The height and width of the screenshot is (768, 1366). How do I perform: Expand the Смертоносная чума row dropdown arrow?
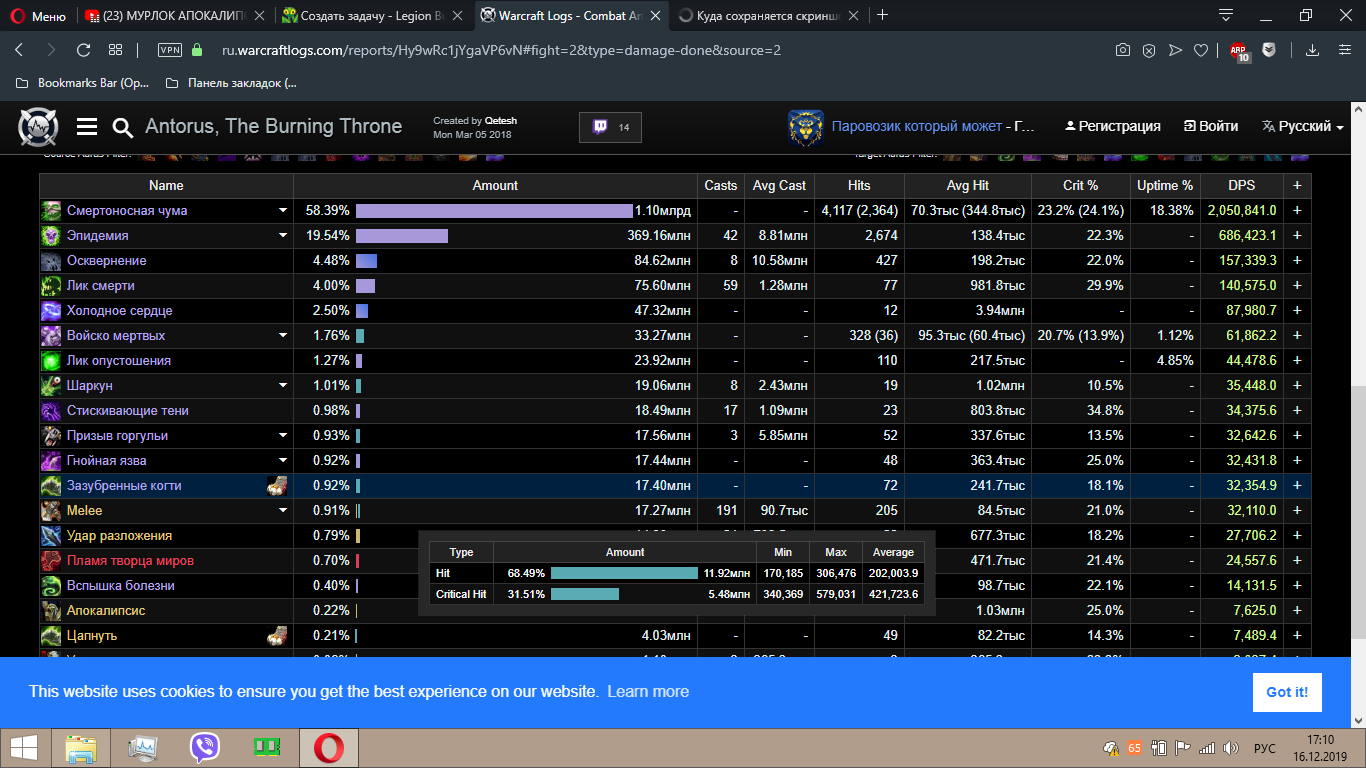pos(283,211)
